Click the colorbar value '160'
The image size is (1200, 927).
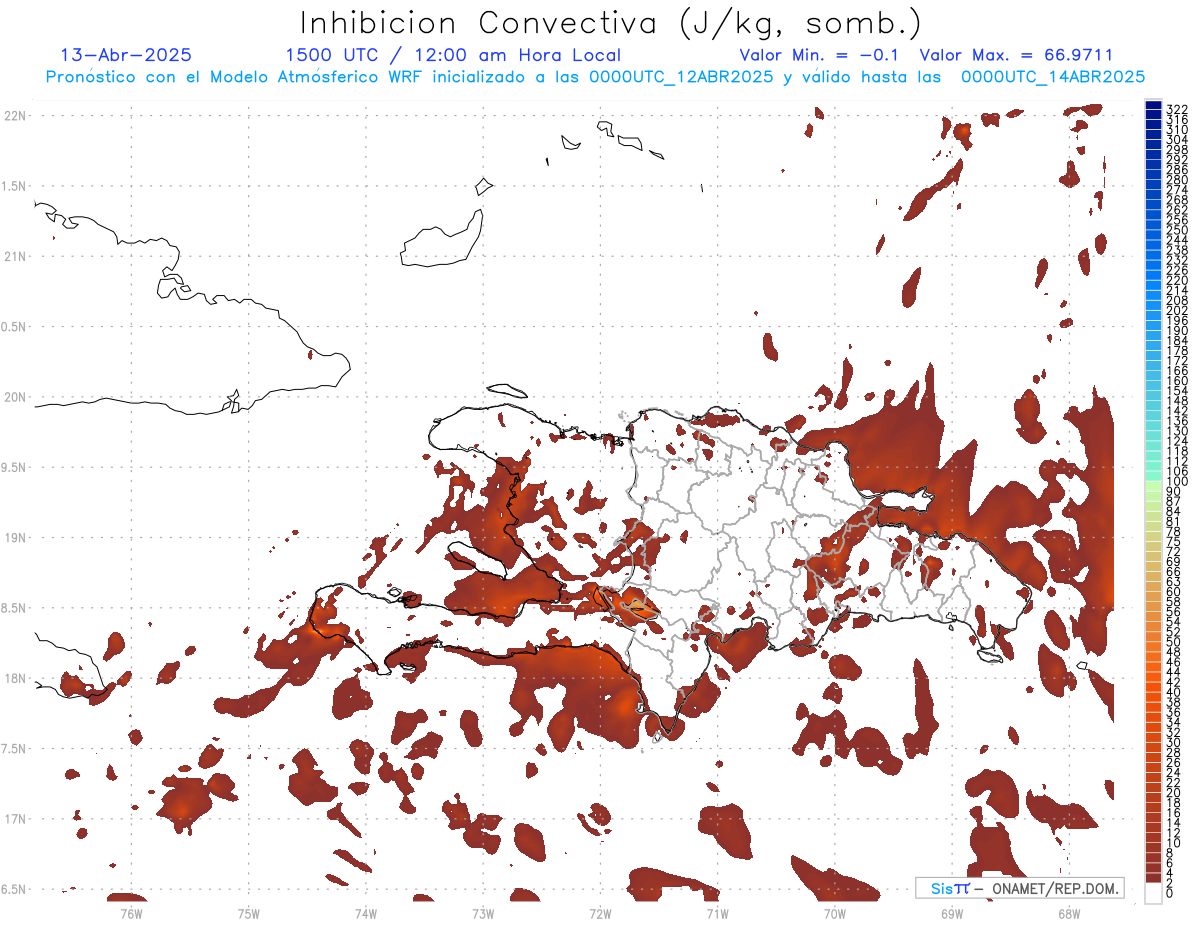(x=1177, y=380)
